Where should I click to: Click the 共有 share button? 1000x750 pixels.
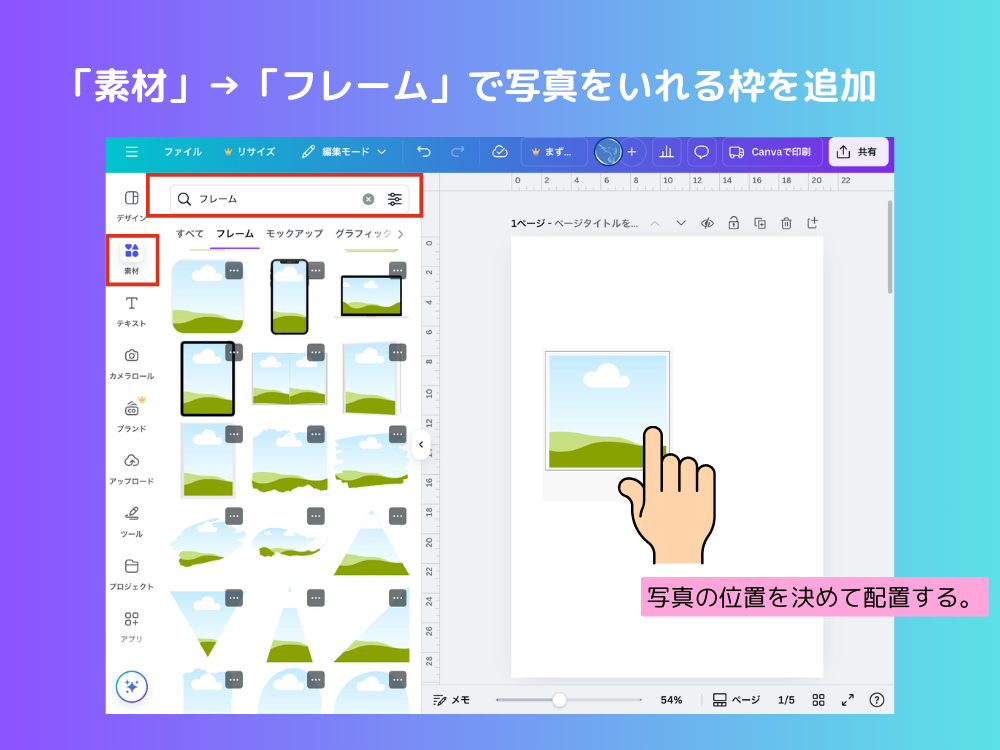pyautogui.click(x=858, y=151)
